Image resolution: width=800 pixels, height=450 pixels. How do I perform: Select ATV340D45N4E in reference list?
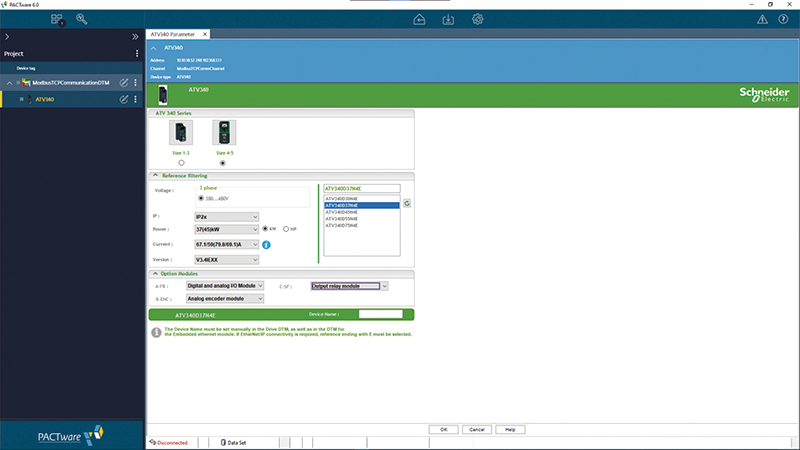click(362, 212)
